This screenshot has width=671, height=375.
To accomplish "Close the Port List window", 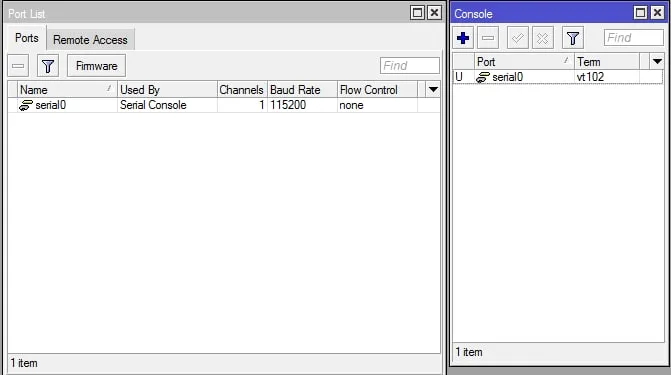I will click(x=434, y=13).
